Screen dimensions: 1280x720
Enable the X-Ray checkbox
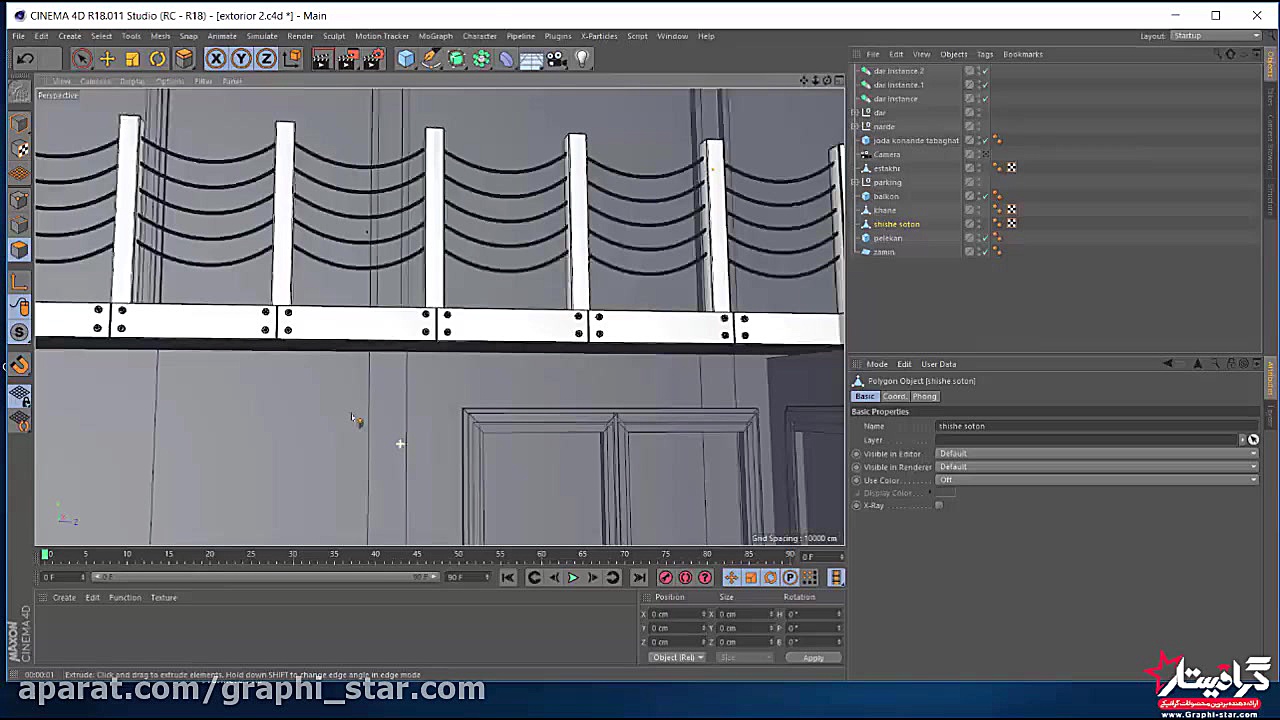(938, 506)
